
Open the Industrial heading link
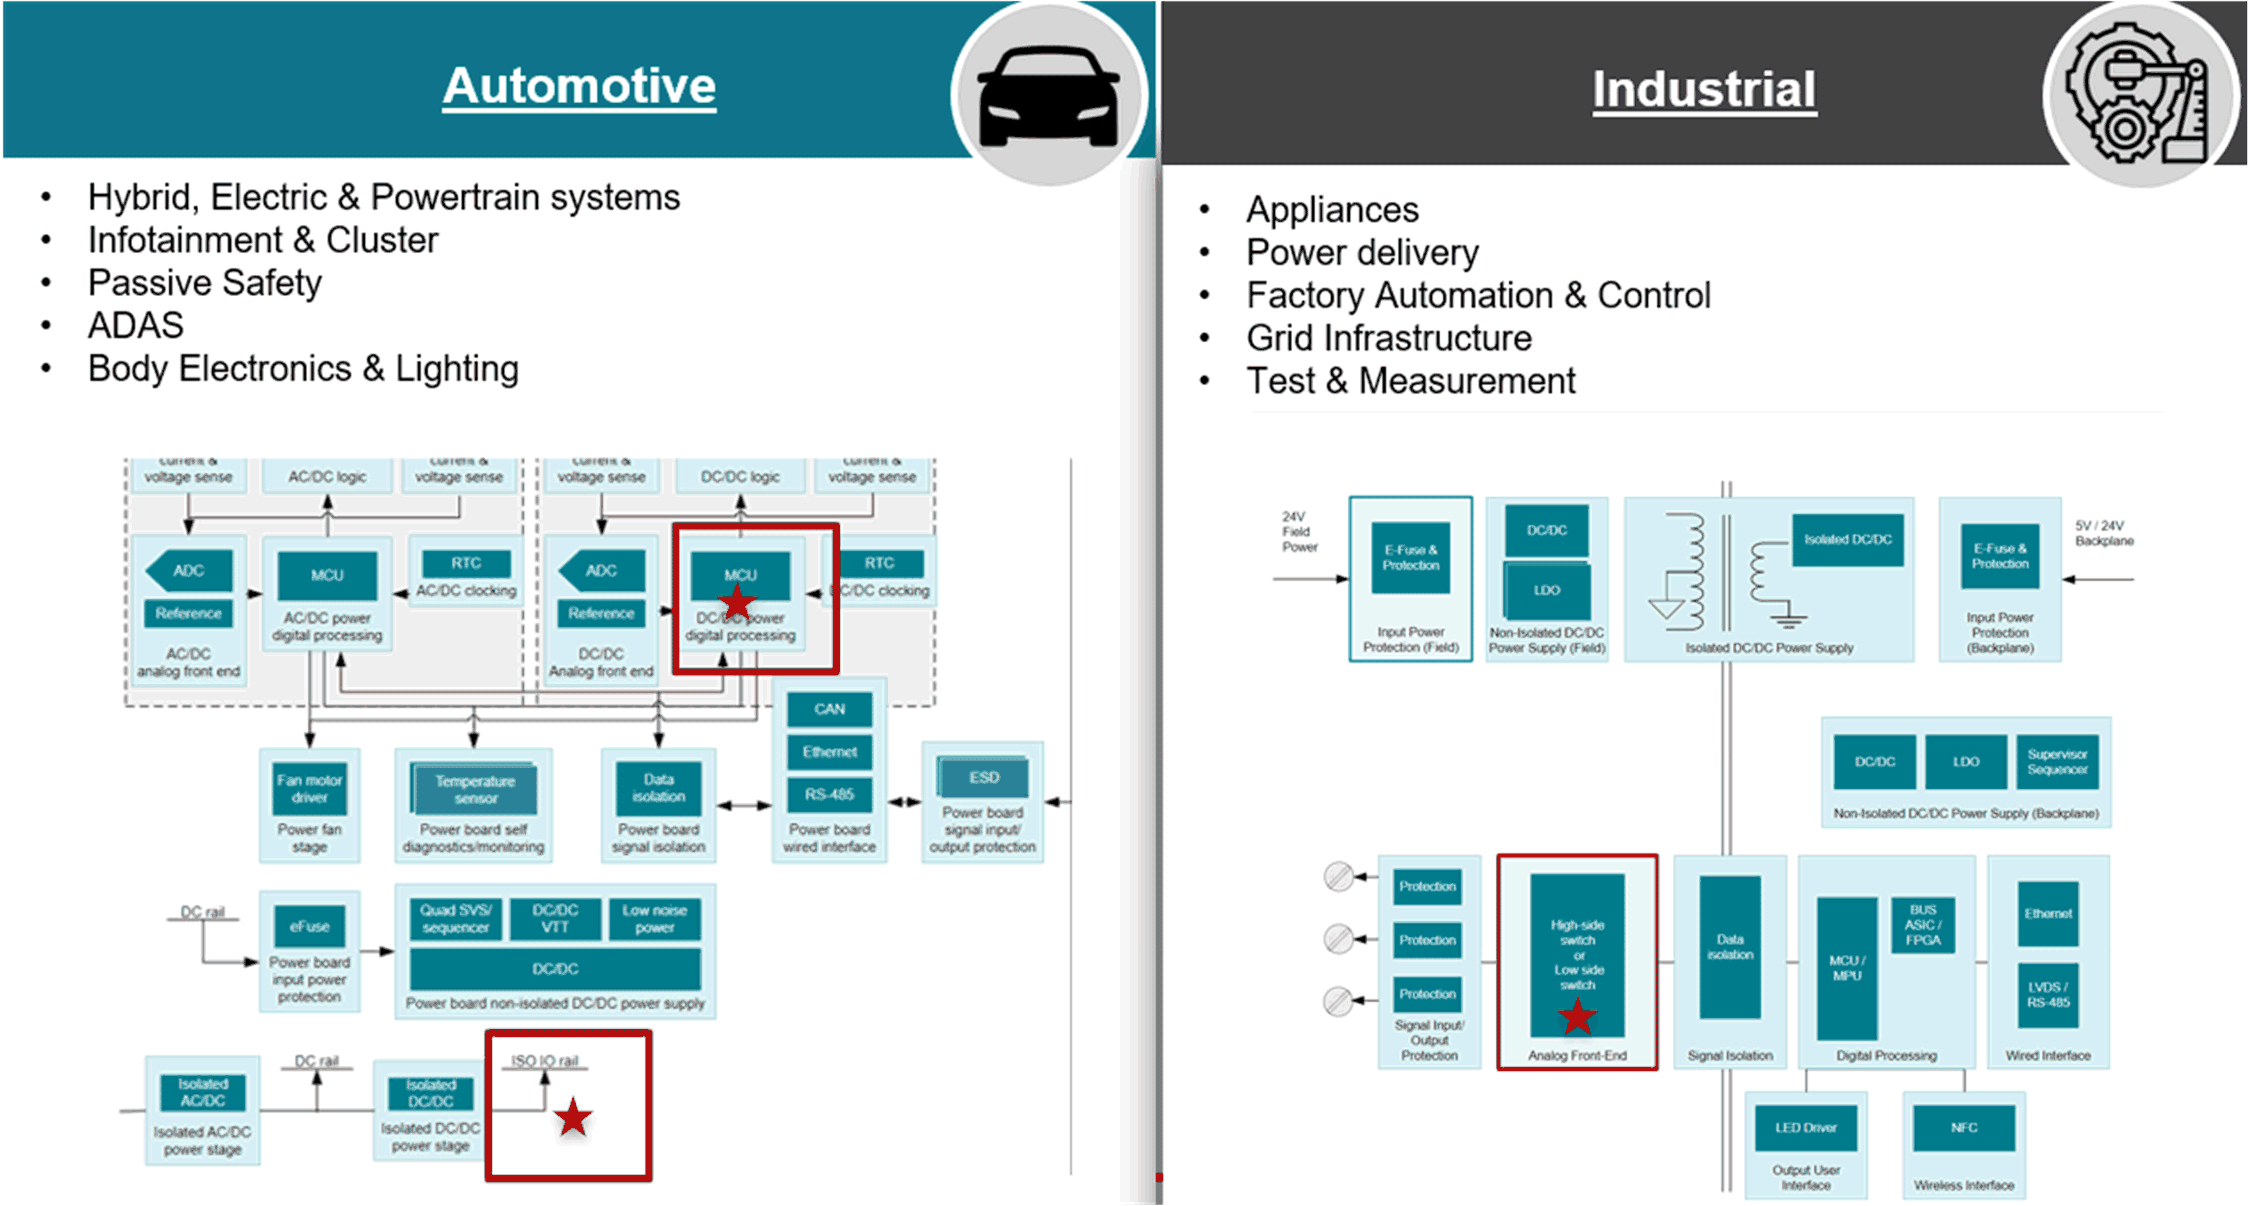coord(1703,89)
